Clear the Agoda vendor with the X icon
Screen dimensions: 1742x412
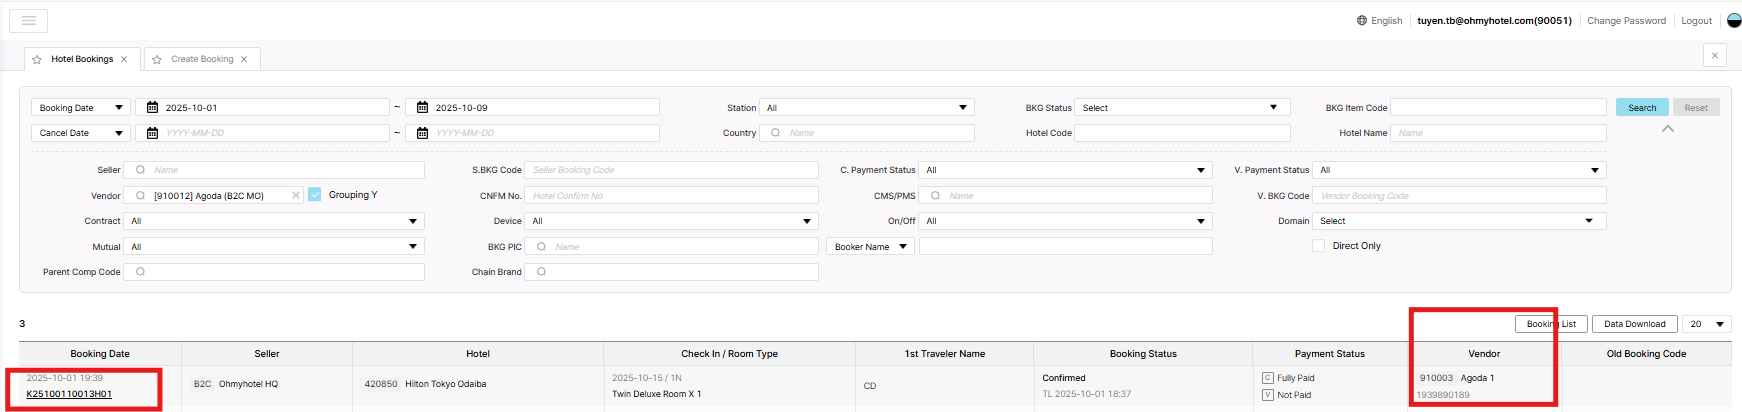(296, 196)
